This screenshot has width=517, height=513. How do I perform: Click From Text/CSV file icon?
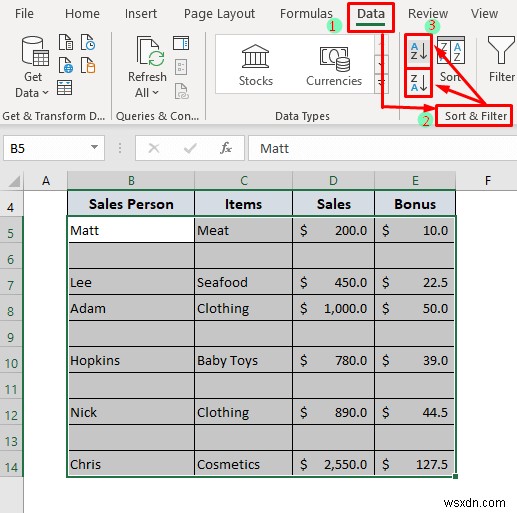[66, 42]
